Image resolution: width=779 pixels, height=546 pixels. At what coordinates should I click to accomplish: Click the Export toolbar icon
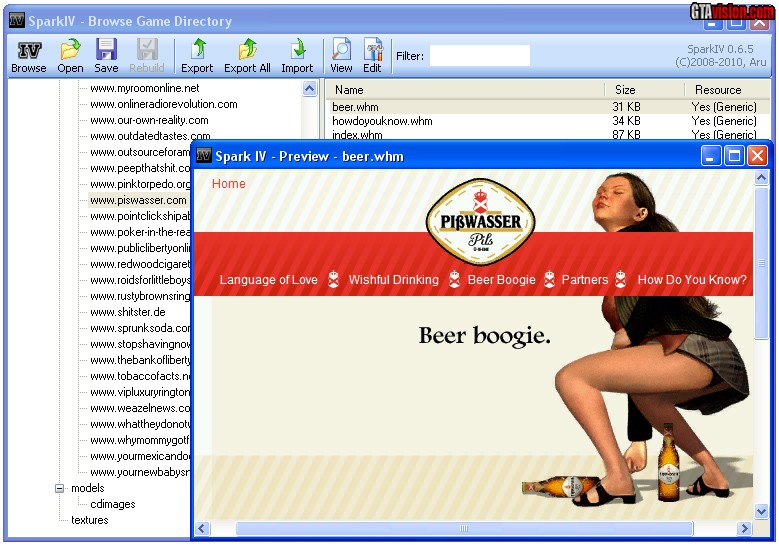pos(197,51)
